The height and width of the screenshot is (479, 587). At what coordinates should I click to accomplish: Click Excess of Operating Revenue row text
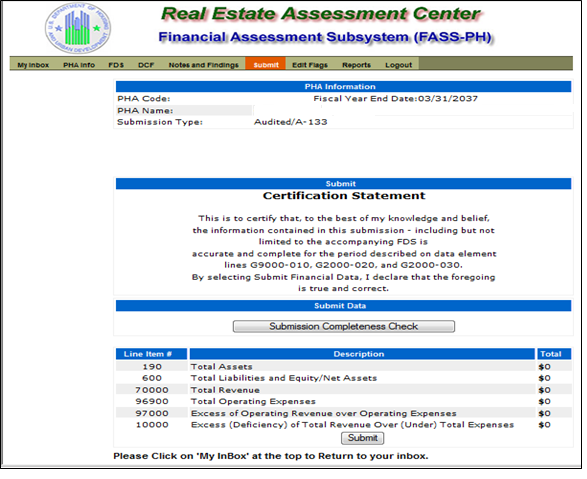tap(323, 413)
